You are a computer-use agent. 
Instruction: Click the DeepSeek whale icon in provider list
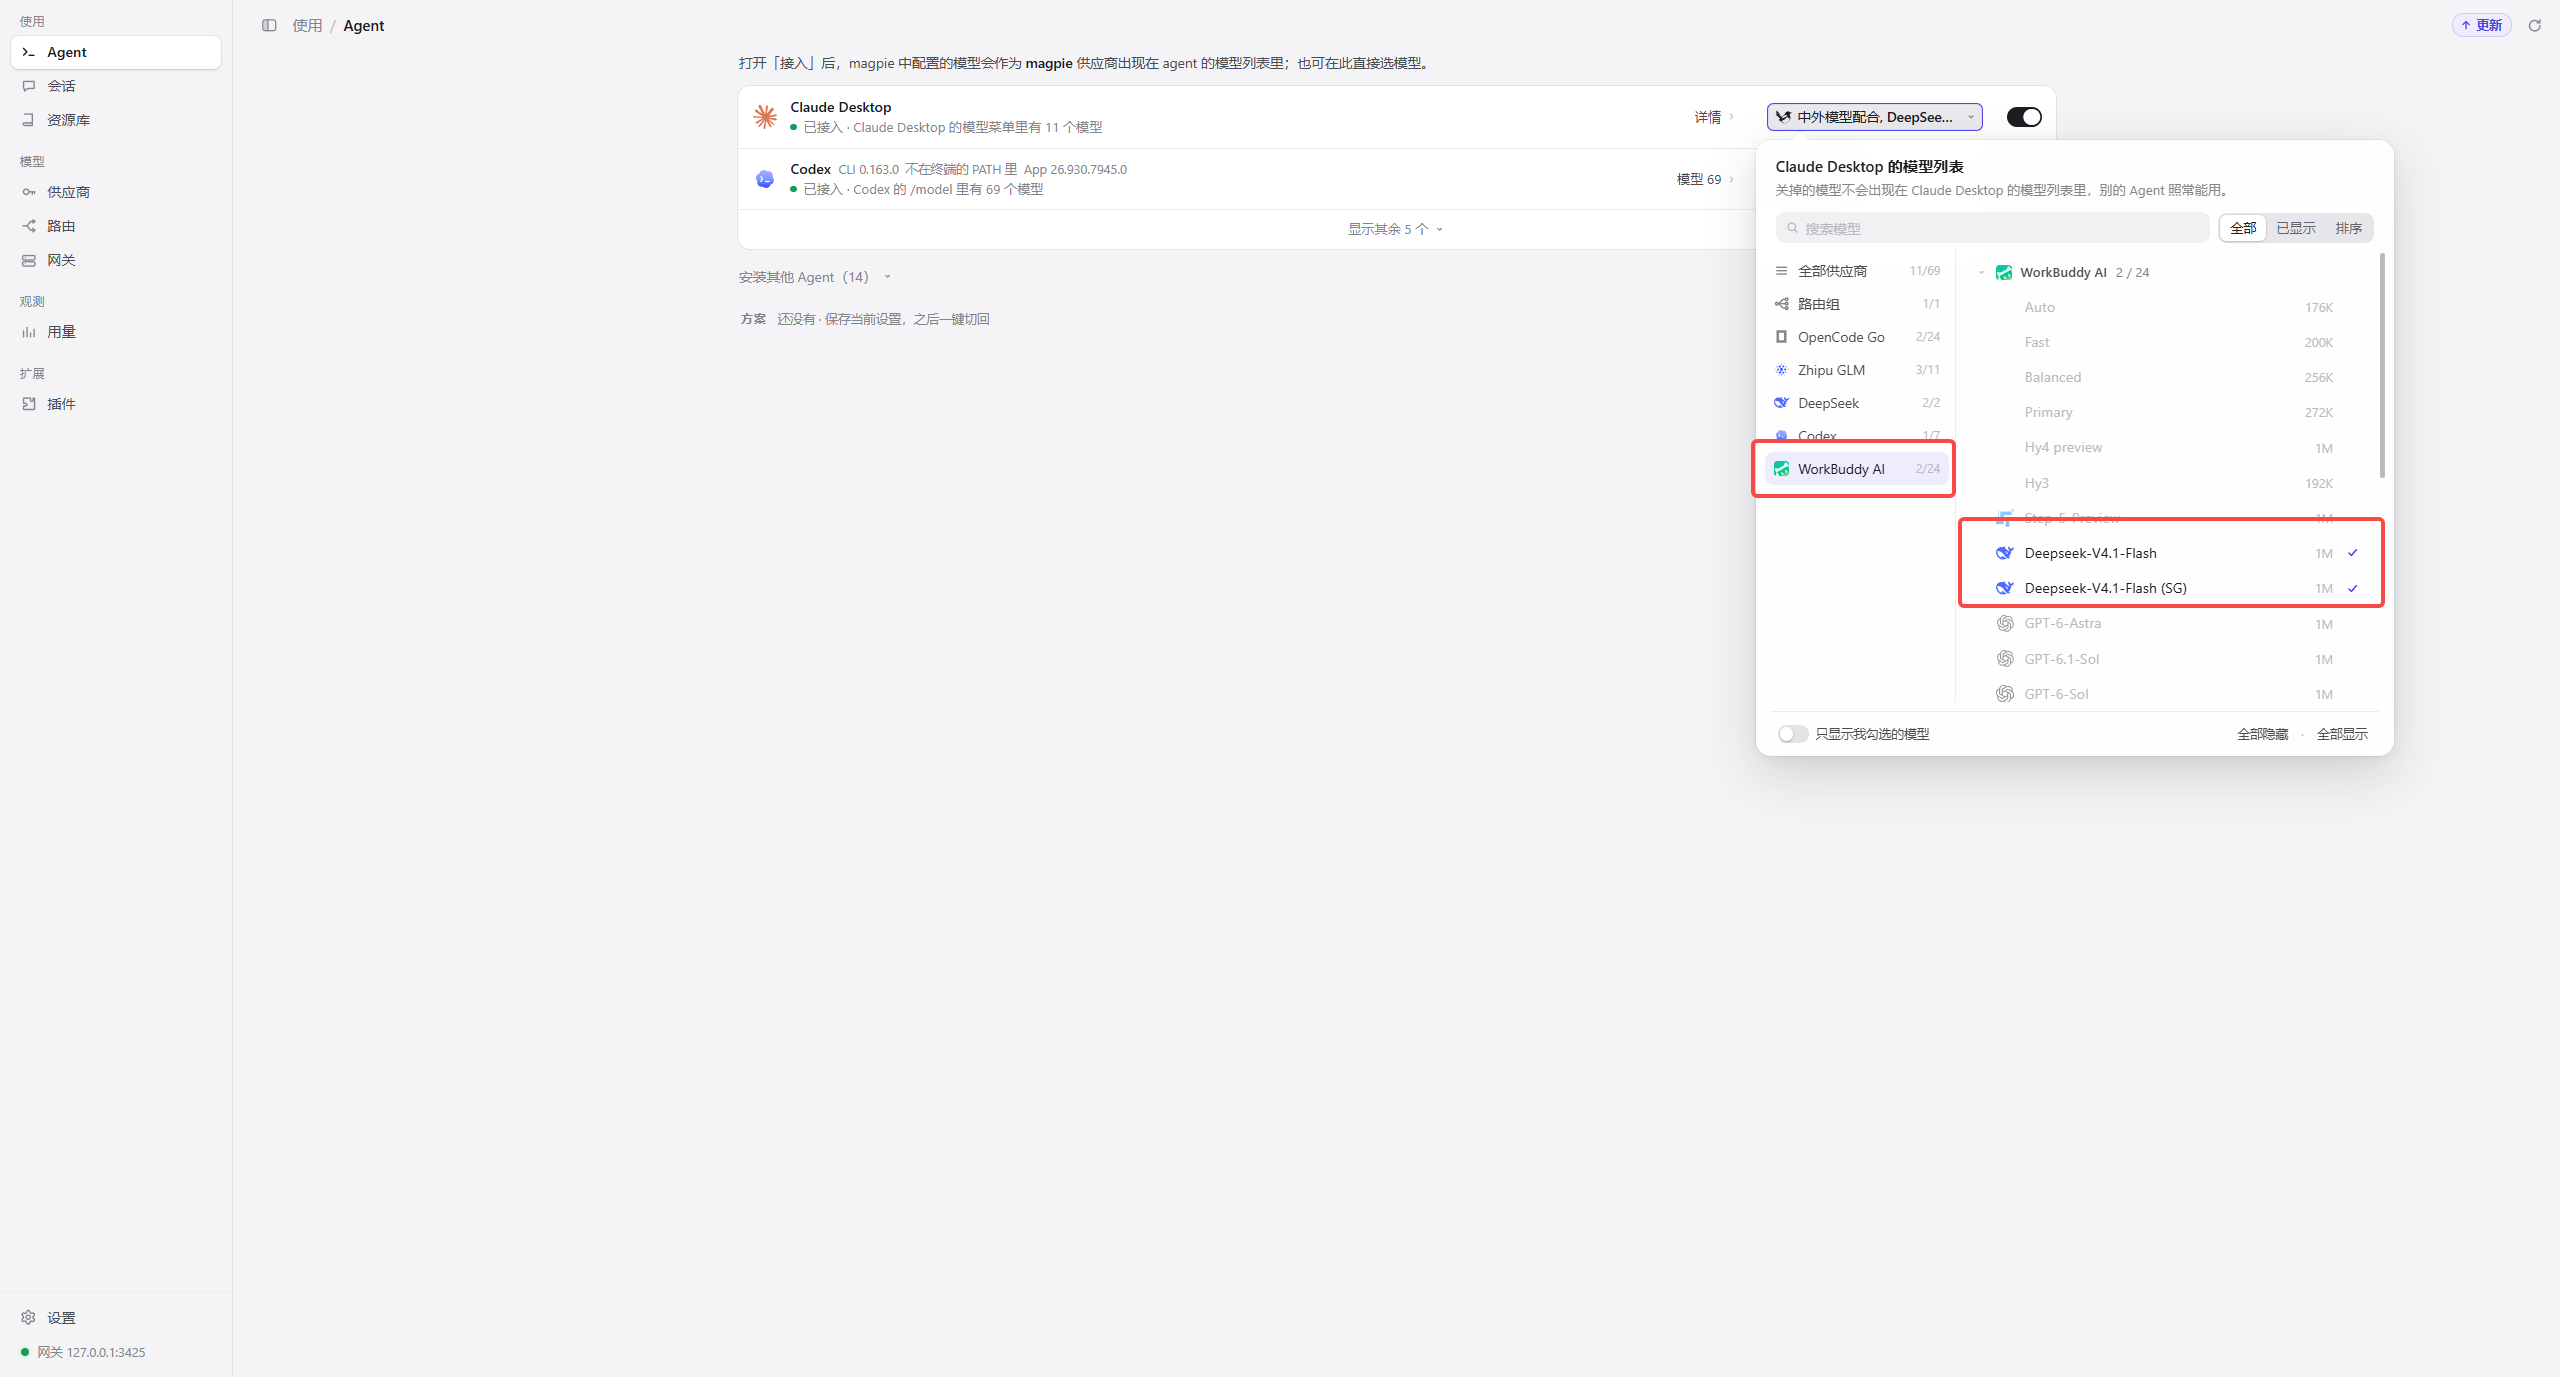click(x=1781, y=403)
